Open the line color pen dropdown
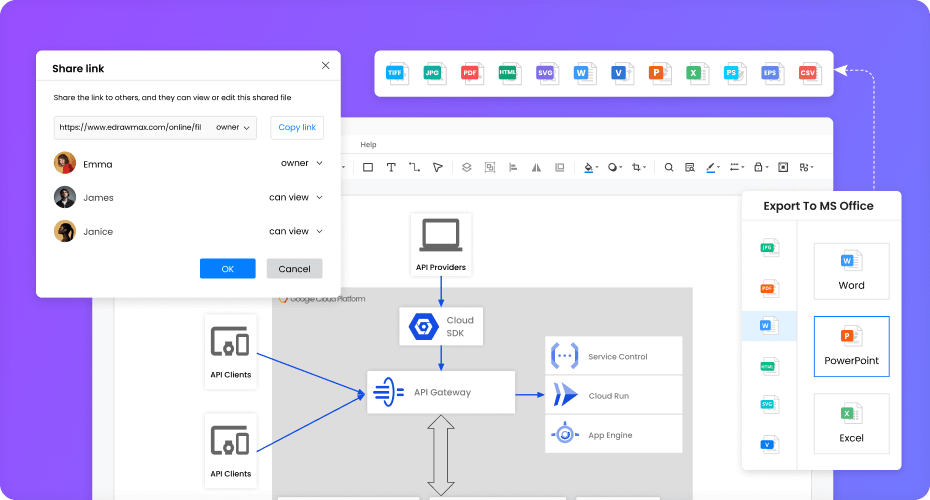Viewport: 930px width, 500px height. coord(713,167)
